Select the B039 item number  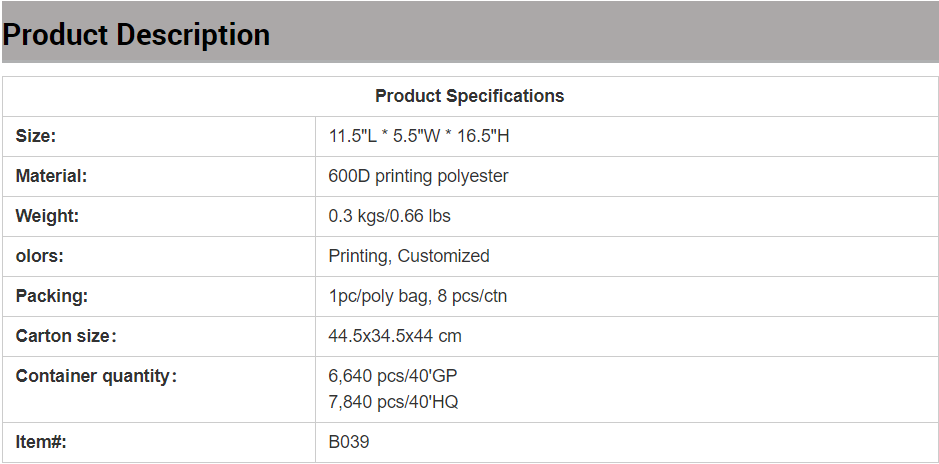[349, 442]
